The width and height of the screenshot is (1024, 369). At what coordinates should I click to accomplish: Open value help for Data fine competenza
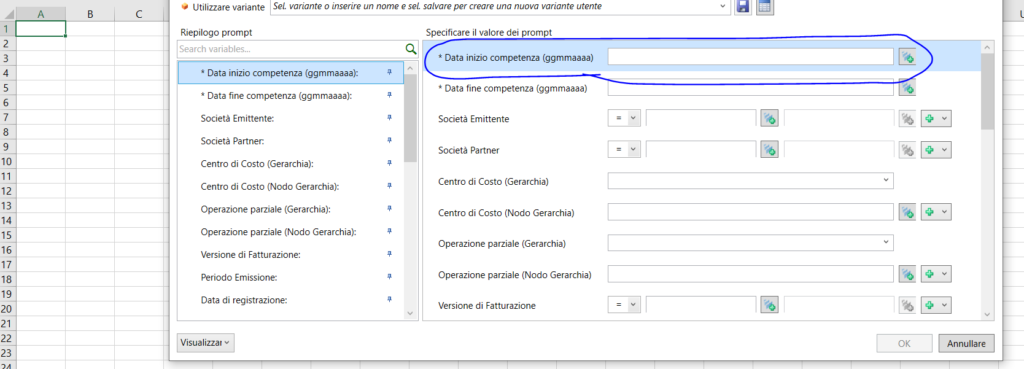click(906, 88)
